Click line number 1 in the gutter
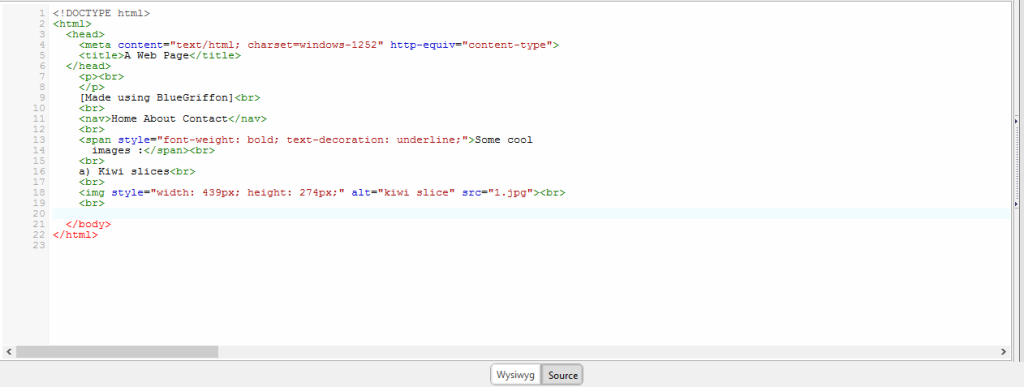1024x387 pixels. point(42,13)
